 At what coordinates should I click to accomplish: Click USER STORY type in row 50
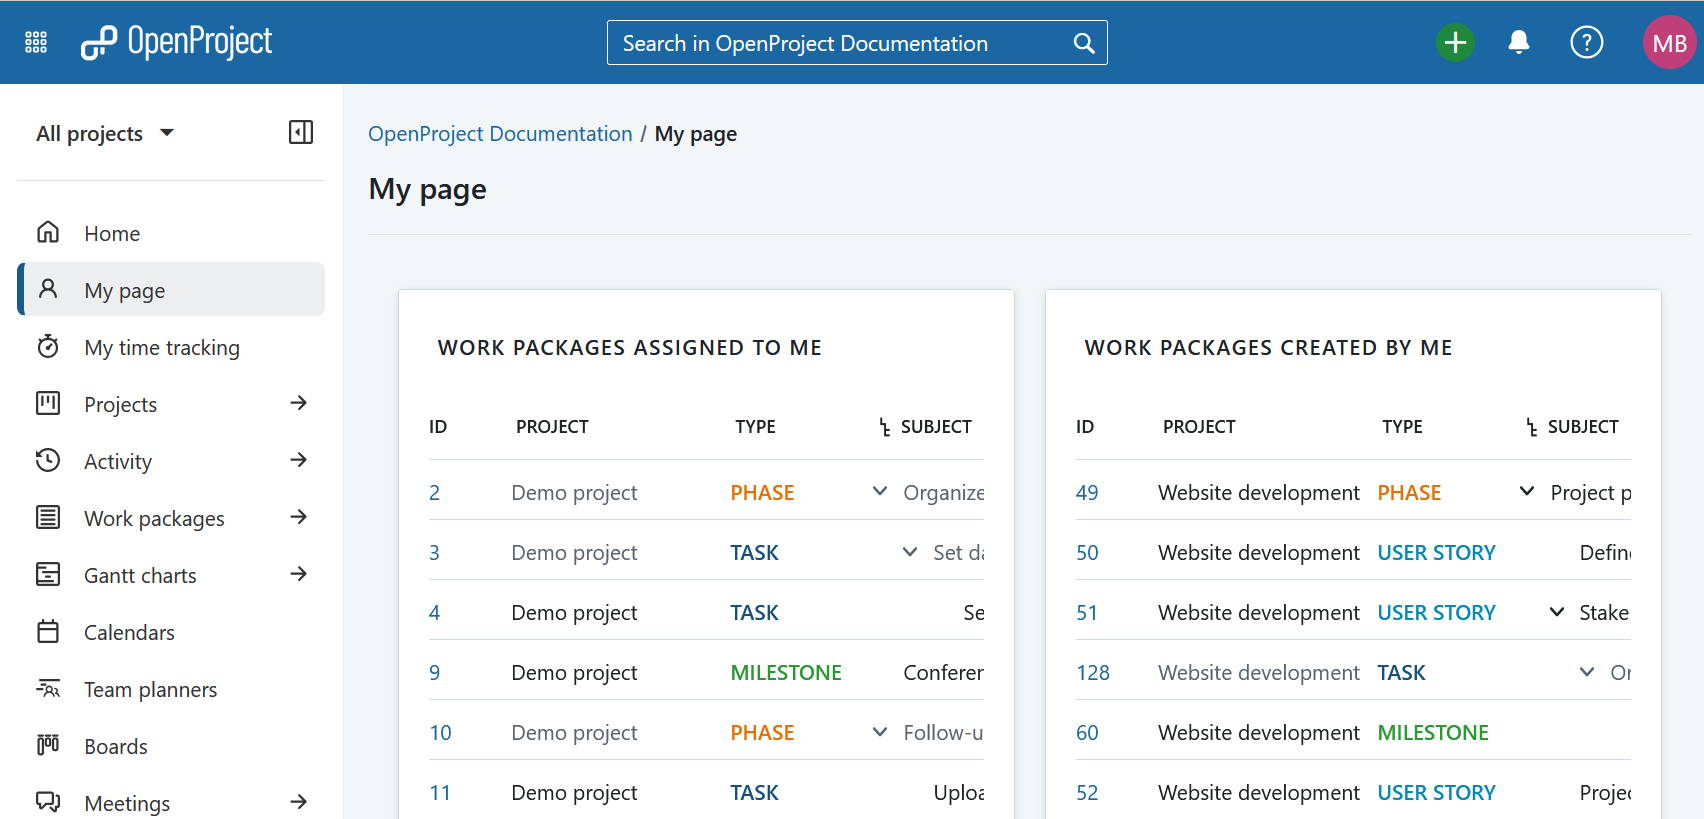tap(1436, 552)
